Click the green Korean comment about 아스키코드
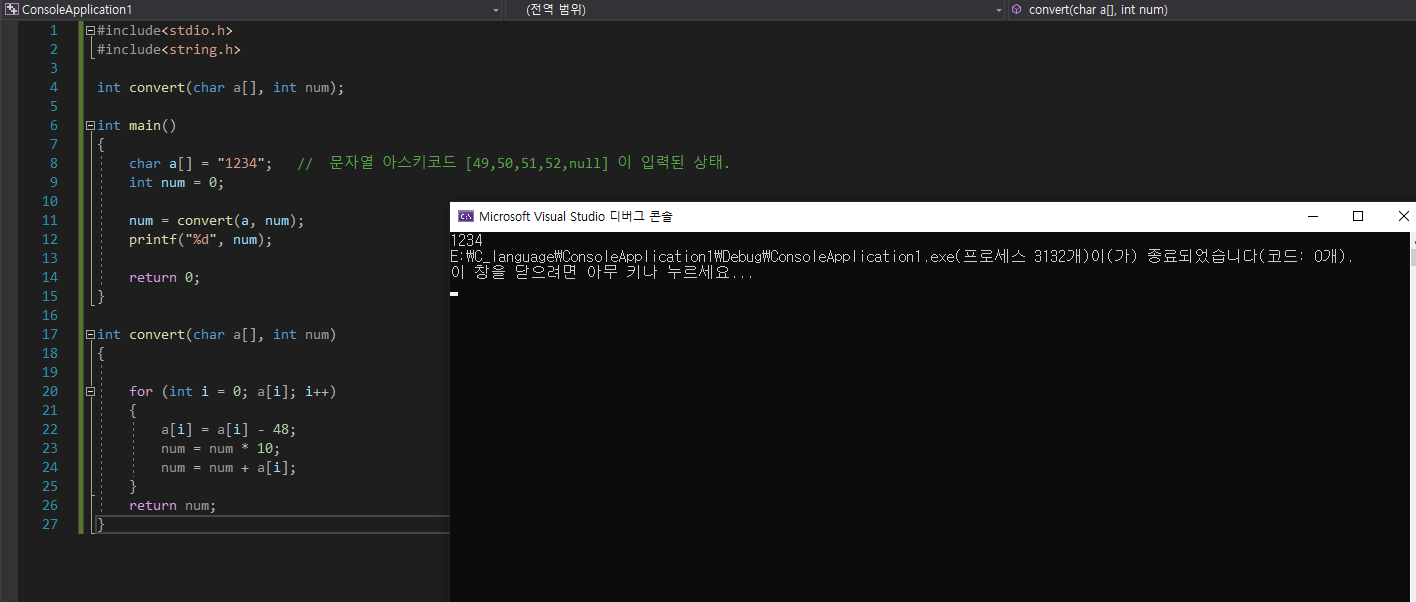 (514, 163)
